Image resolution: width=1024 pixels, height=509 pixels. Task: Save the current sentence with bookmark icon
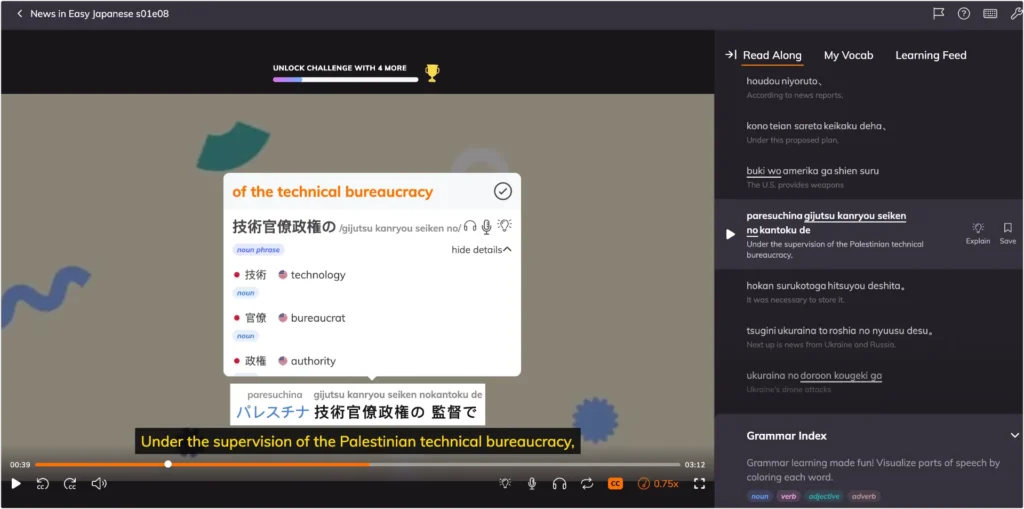pos(1008,233)
